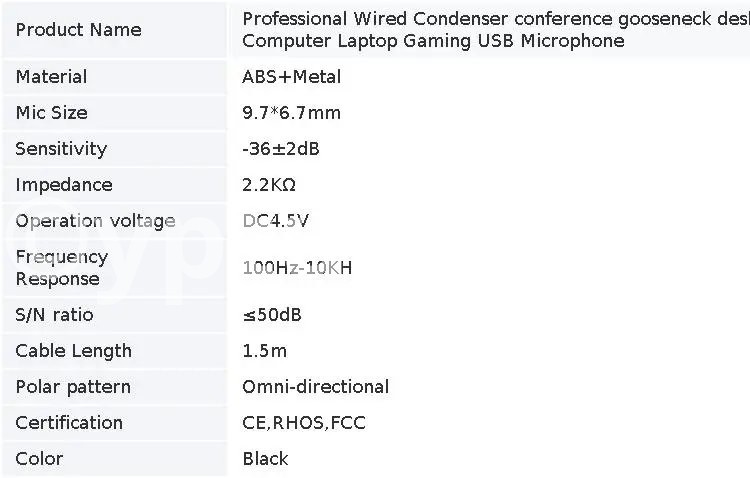Click the Operation voltage label

(x=95, y=221)
